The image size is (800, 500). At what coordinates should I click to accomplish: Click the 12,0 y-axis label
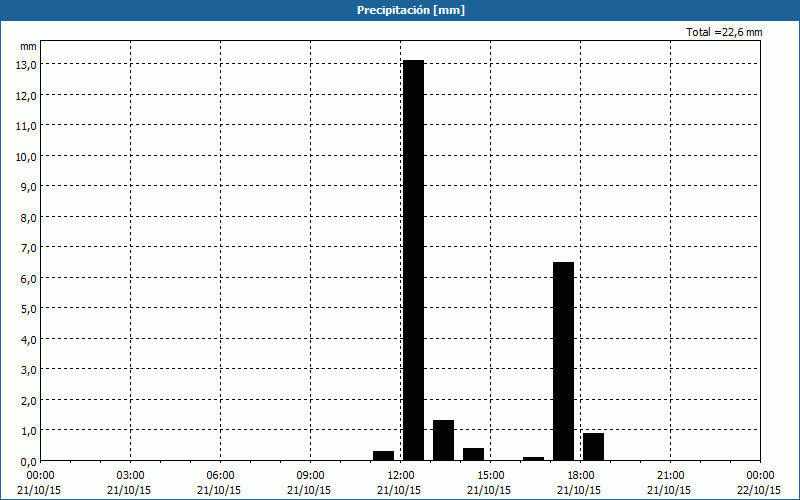click(x=26, y=95)
